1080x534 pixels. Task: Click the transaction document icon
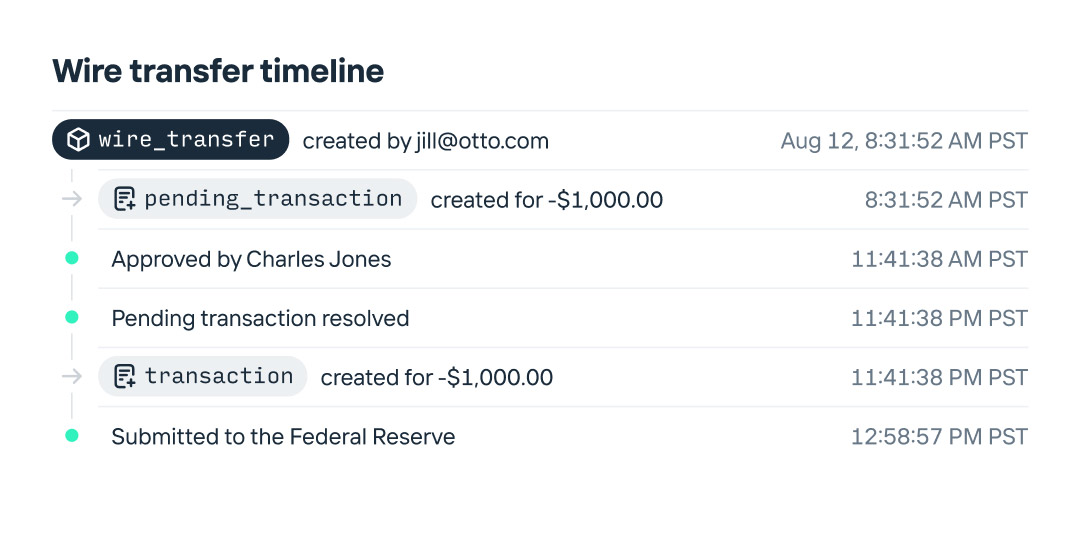[125, 377]
